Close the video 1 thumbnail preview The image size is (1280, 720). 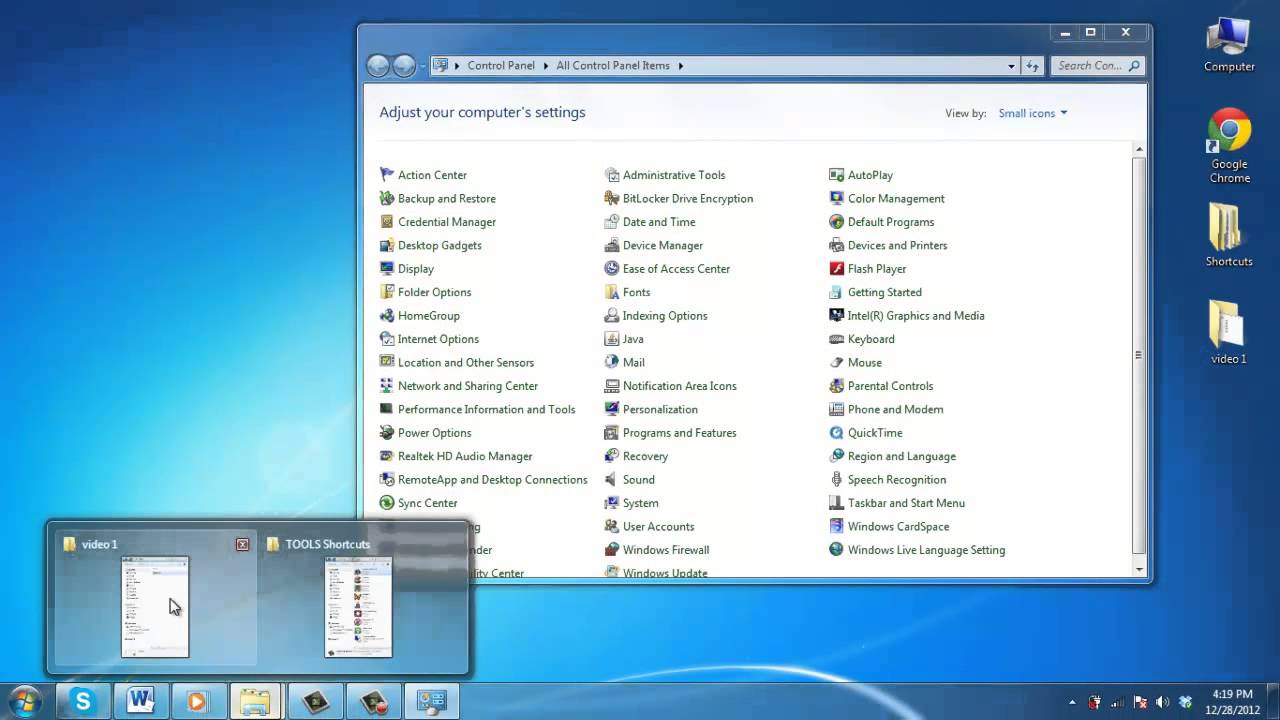(x=242, y=544)
